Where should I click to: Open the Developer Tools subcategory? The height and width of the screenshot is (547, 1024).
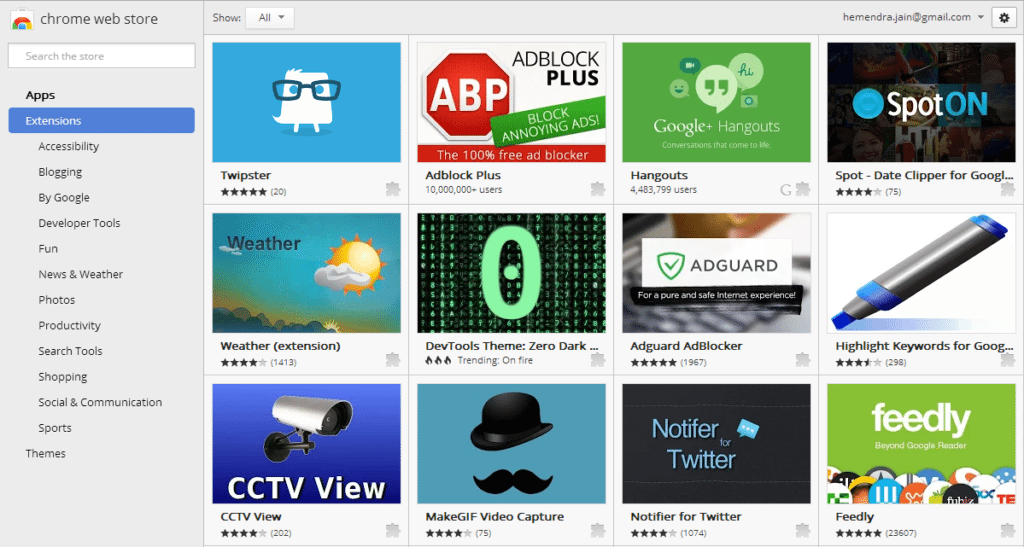[x=79, y=223]
